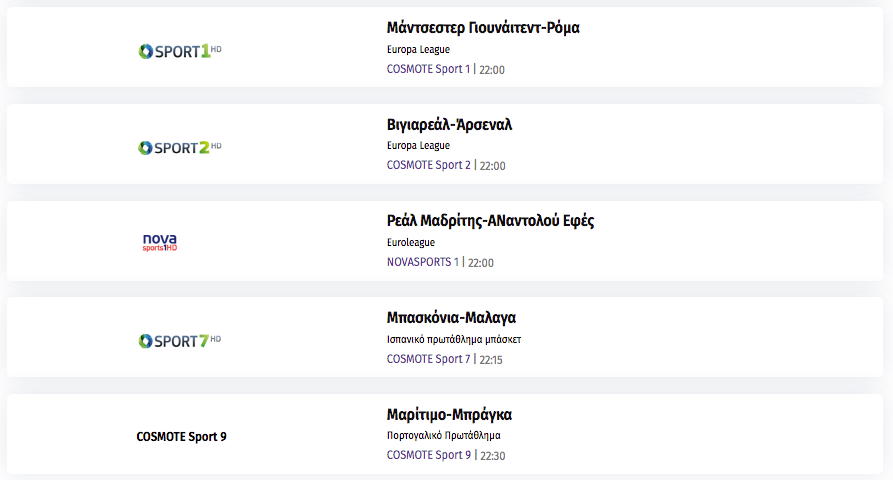Image resolution: width=893 pixels, height=480 pixels.
Task: Click the Nova Sports 1 HD logo
Action: (160, 243)
